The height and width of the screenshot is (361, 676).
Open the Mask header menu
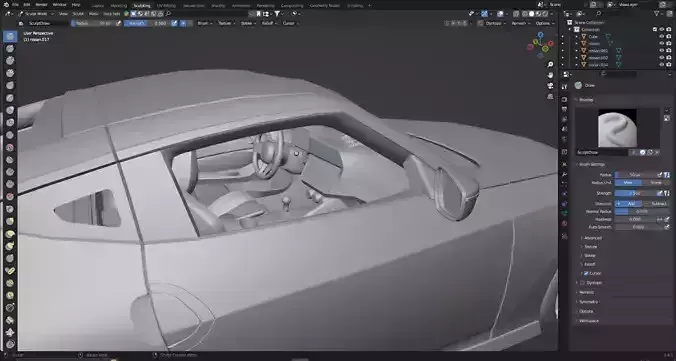pyautogui.click(x=94, y=14)
